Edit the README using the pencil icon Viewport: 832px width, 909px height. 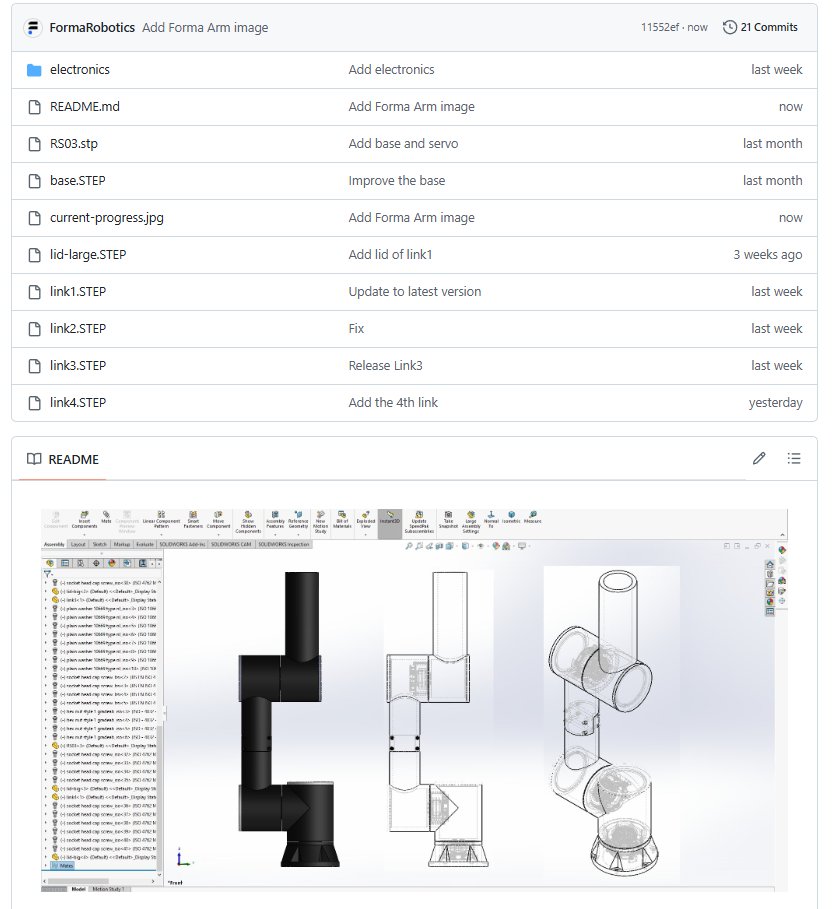759,457
